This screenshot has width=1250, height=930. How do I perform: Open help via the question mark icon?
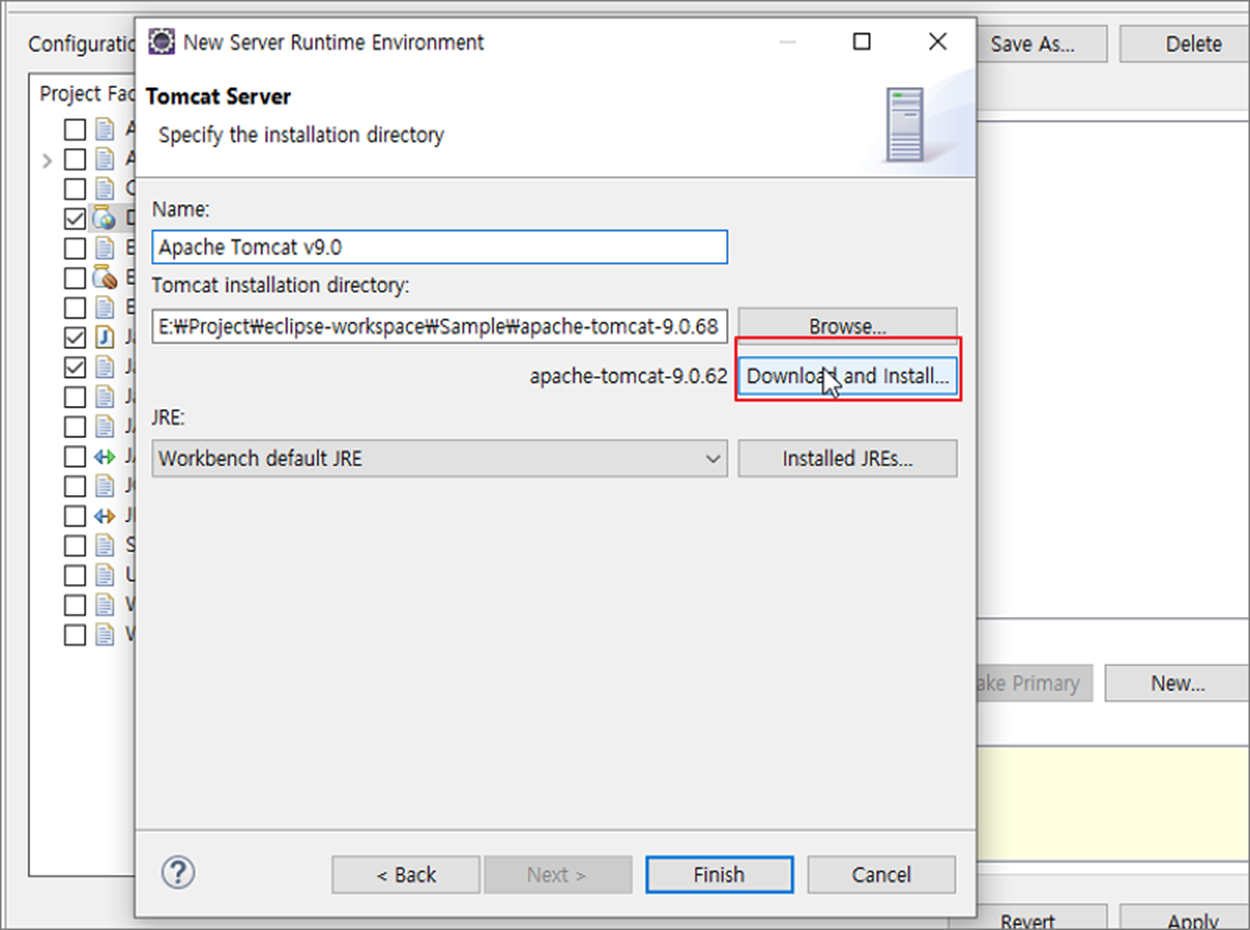click(178, 872)
